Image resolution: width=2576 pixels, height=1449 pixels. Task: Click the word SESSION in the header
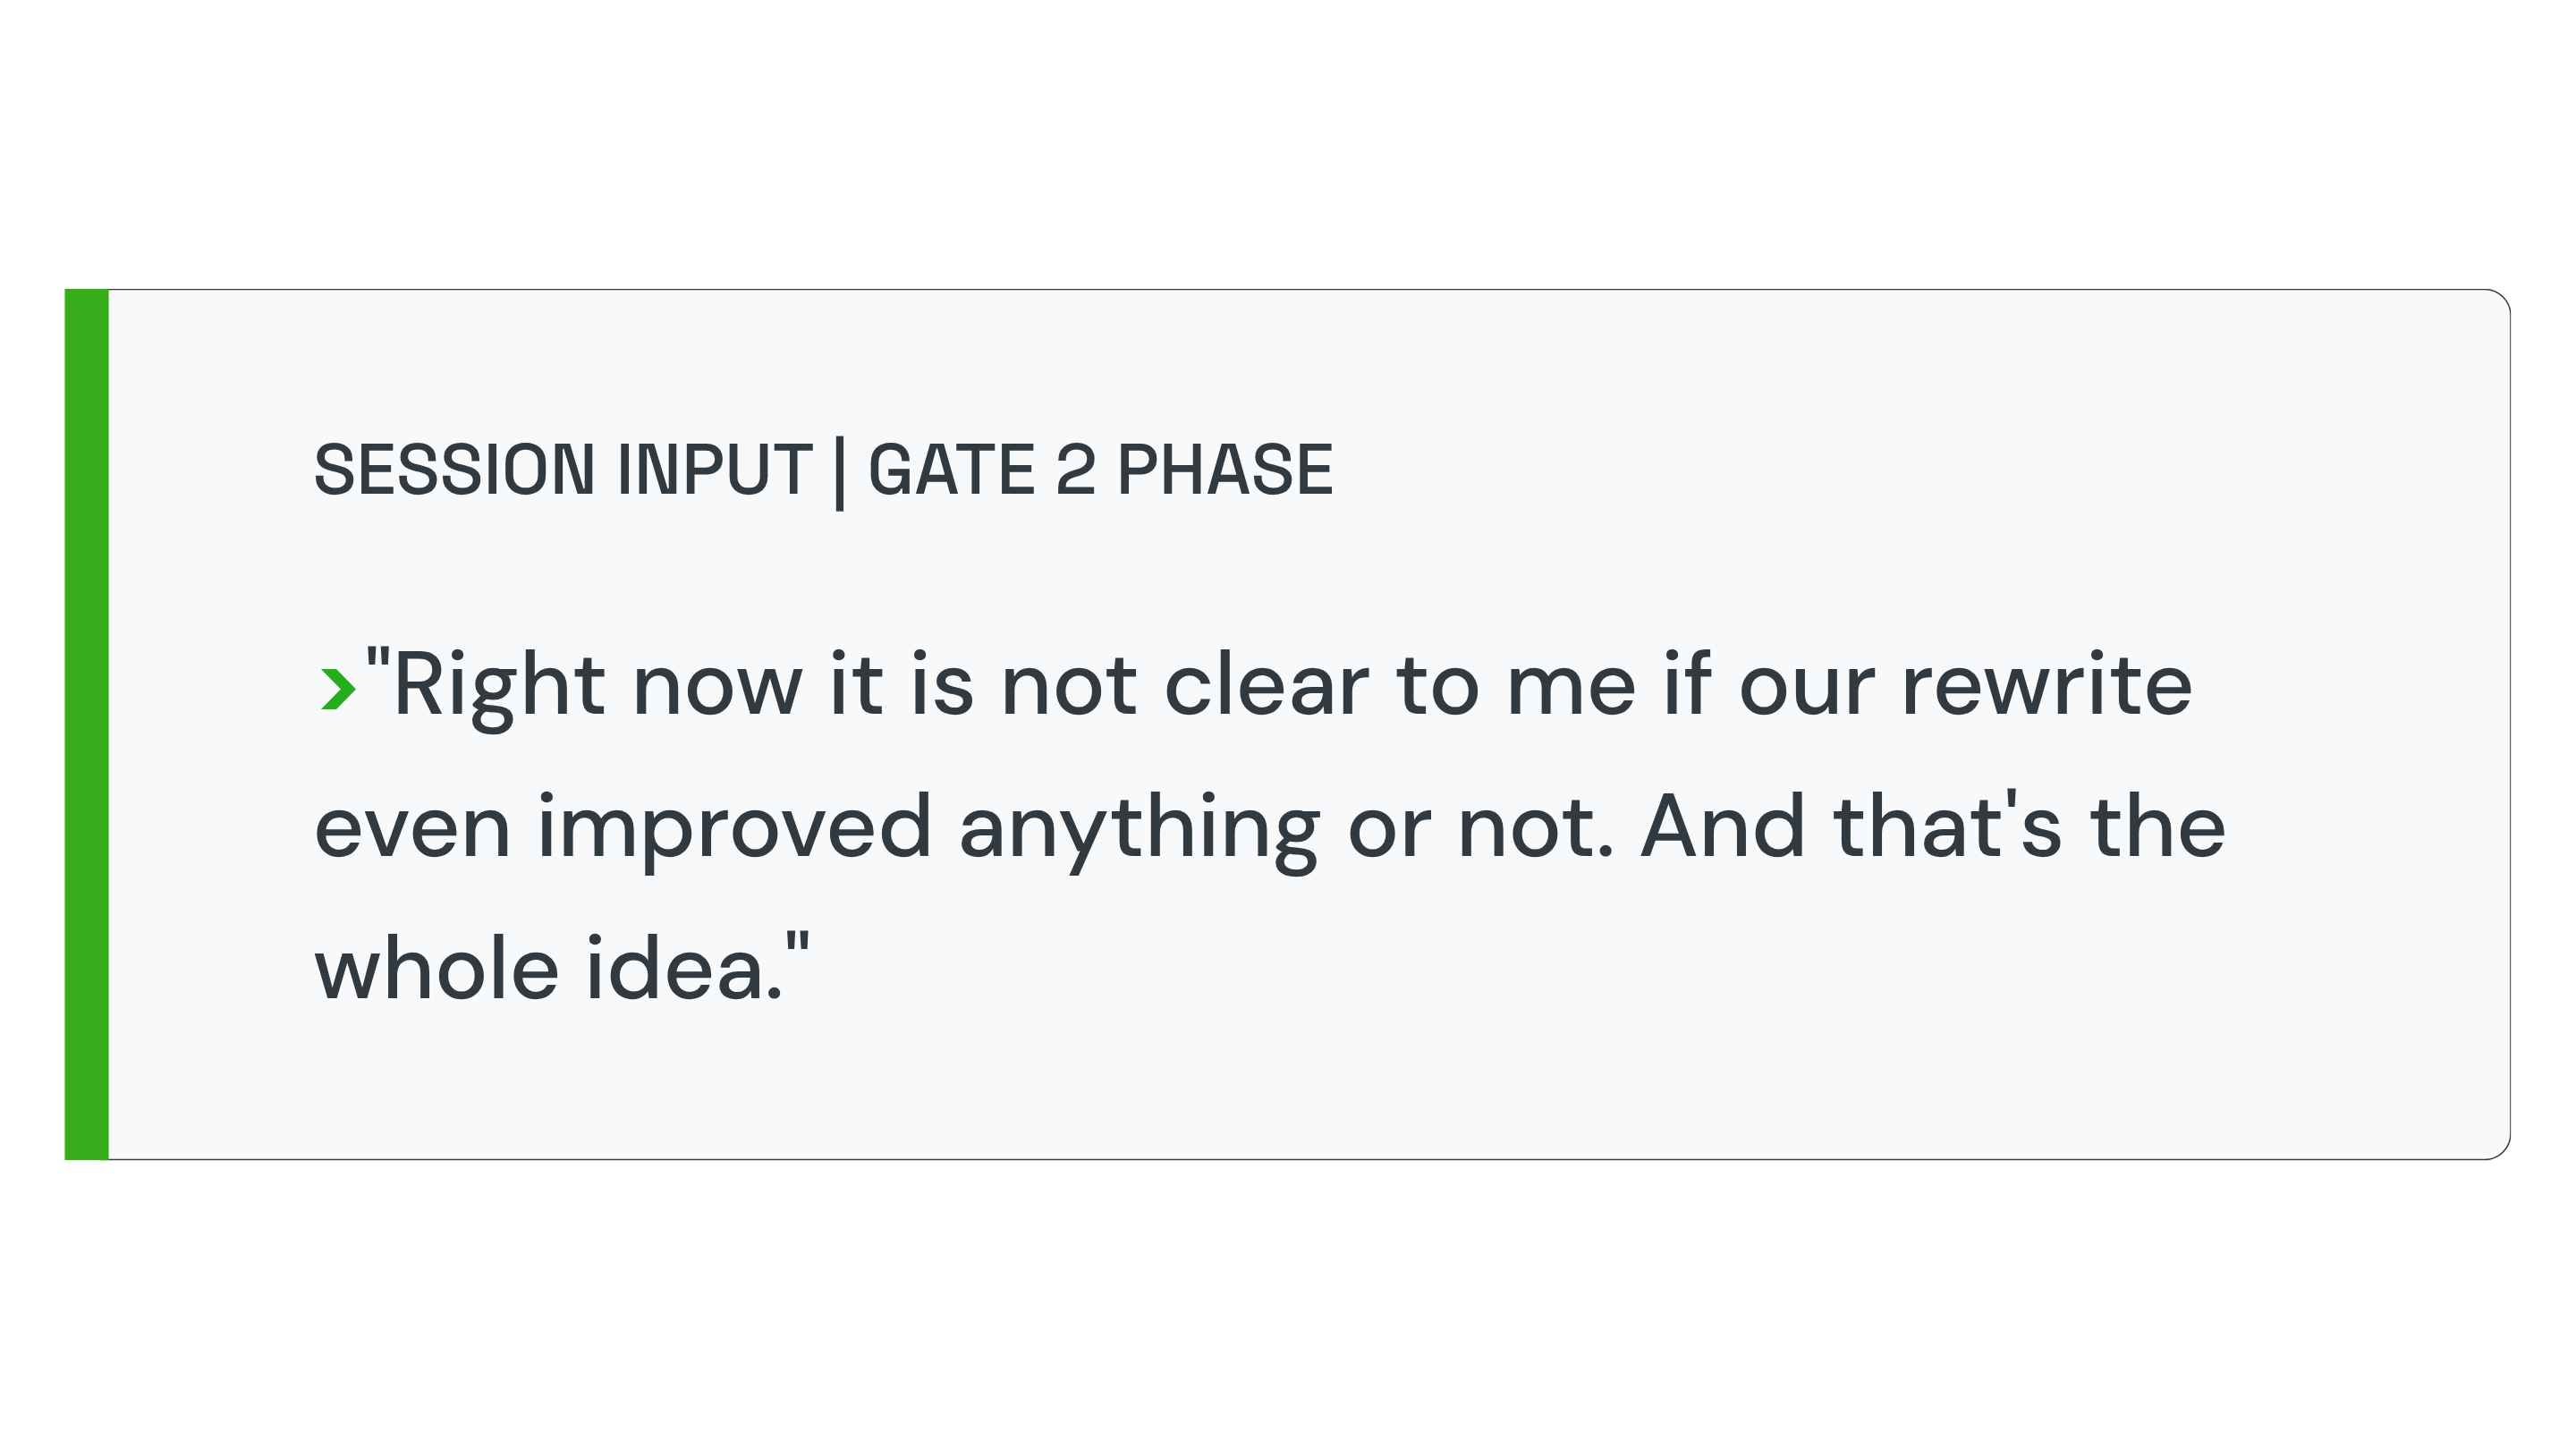pos(454,469)
